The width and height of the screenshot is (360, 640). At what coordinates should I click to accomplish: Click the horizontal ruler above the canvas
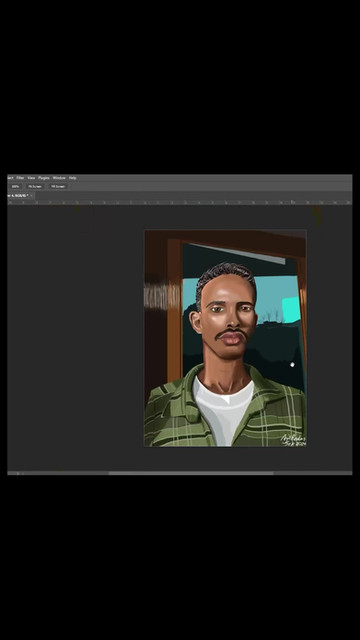click(180, 202)
